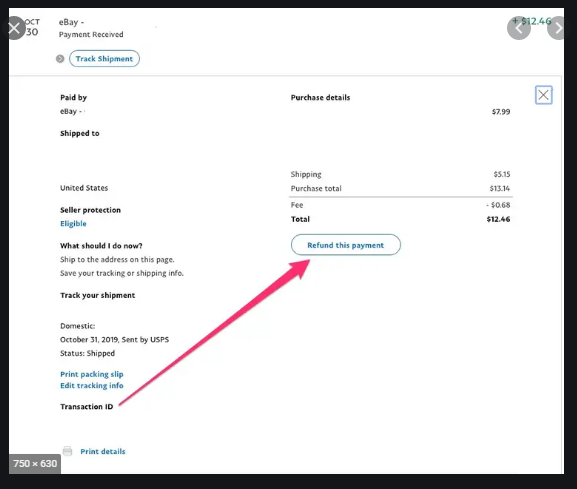Click the arrow icon beside Track Shipment
The width and height of the screenshot is (577, 489).
[60, 59]
